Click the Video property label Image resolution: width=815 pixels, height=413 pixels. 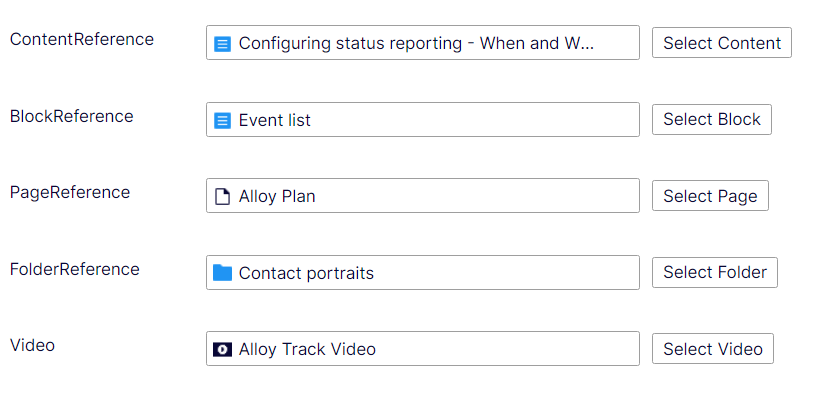pos(32,345)
